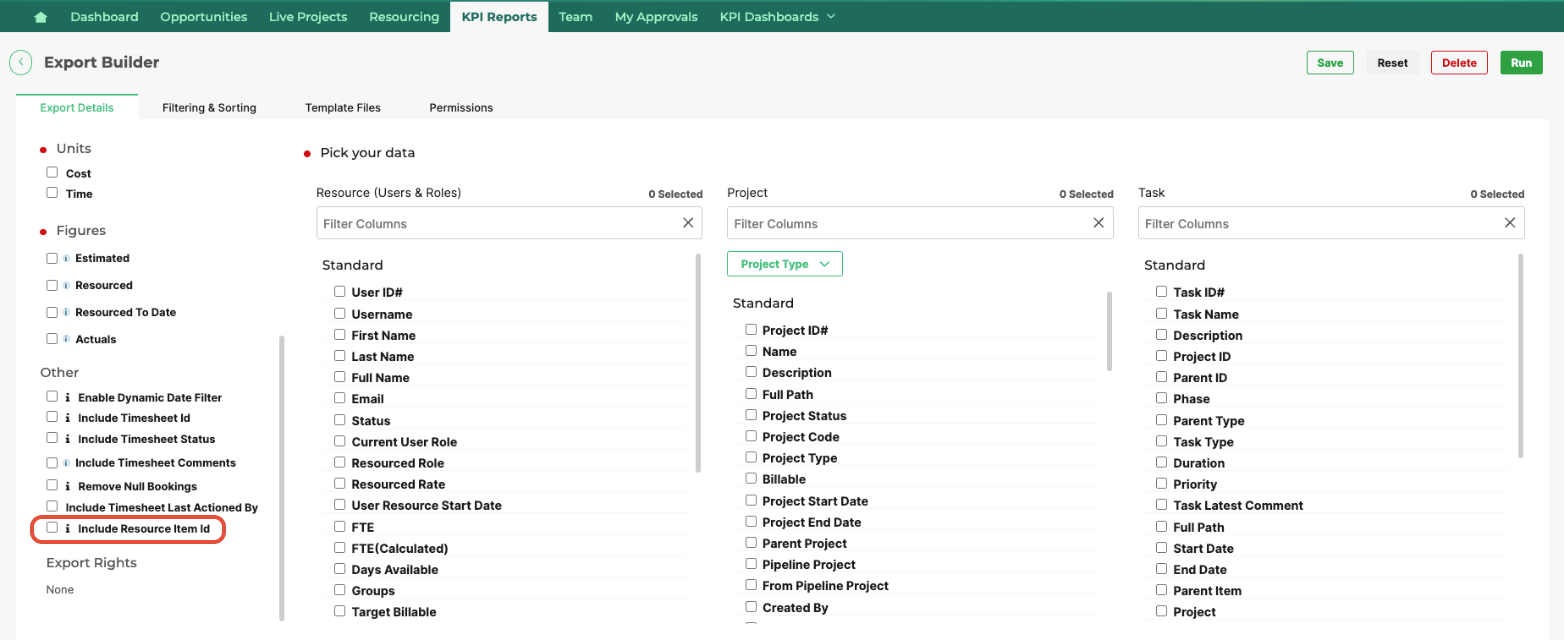Select the KPI Reports tab
Screen dimensions: 1564x640
point(499,17)
